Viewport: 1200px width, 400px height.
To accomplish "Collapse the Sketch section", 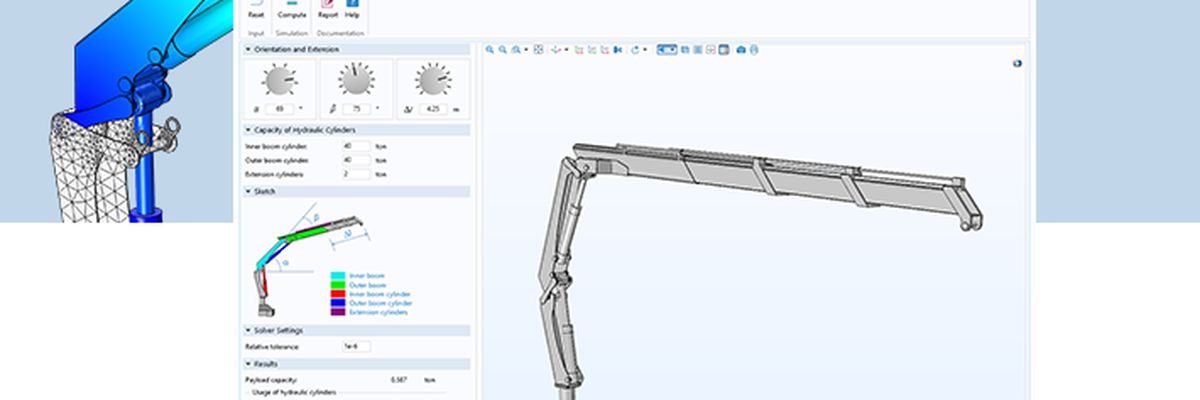I will tap(248, 191).
